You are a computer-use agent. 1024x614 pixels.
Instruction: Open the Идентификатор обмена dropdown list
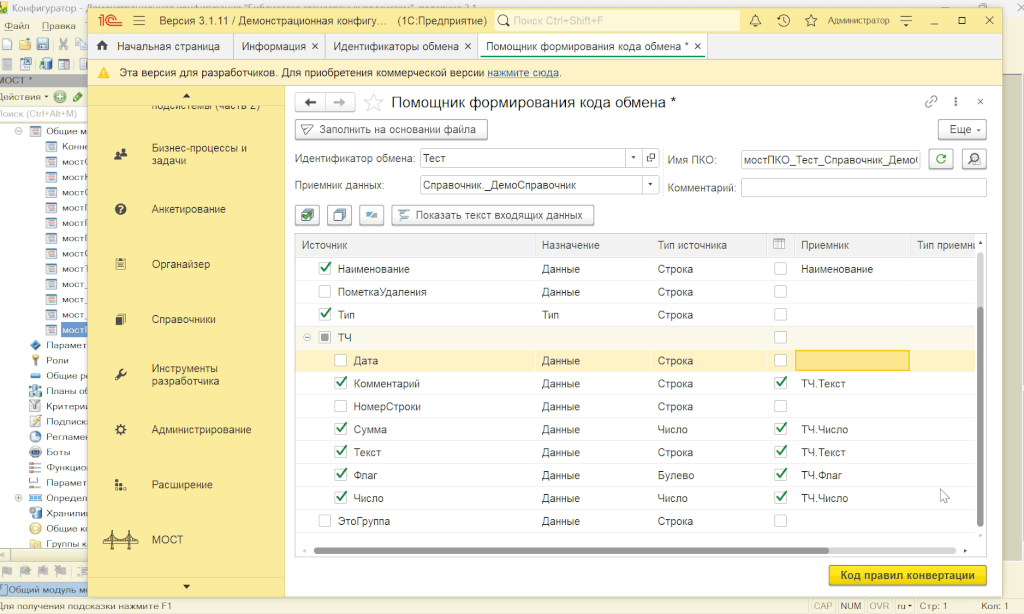(x=632, y=158)
